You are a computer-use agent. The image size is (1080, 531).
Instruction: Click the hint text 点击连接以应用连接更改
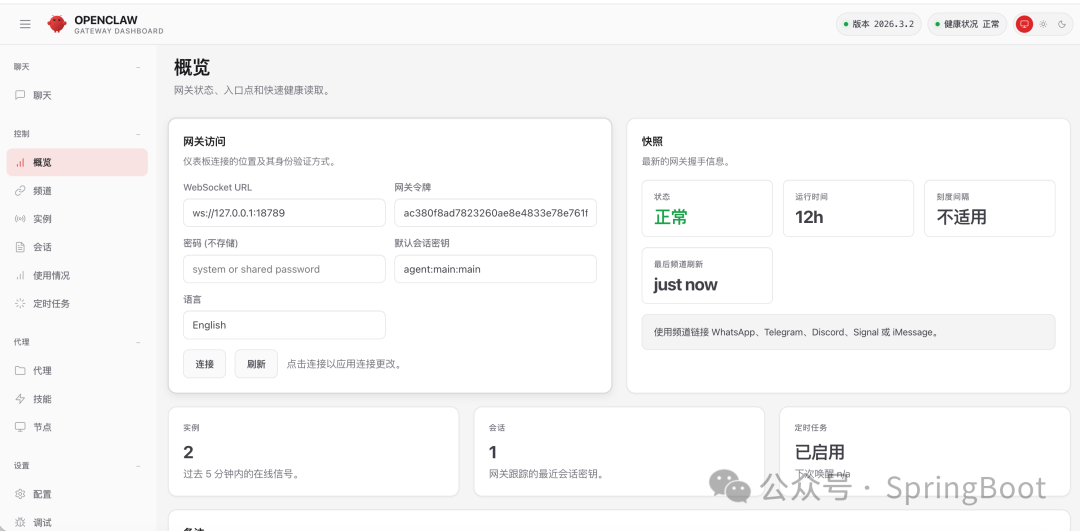point(344,364)
